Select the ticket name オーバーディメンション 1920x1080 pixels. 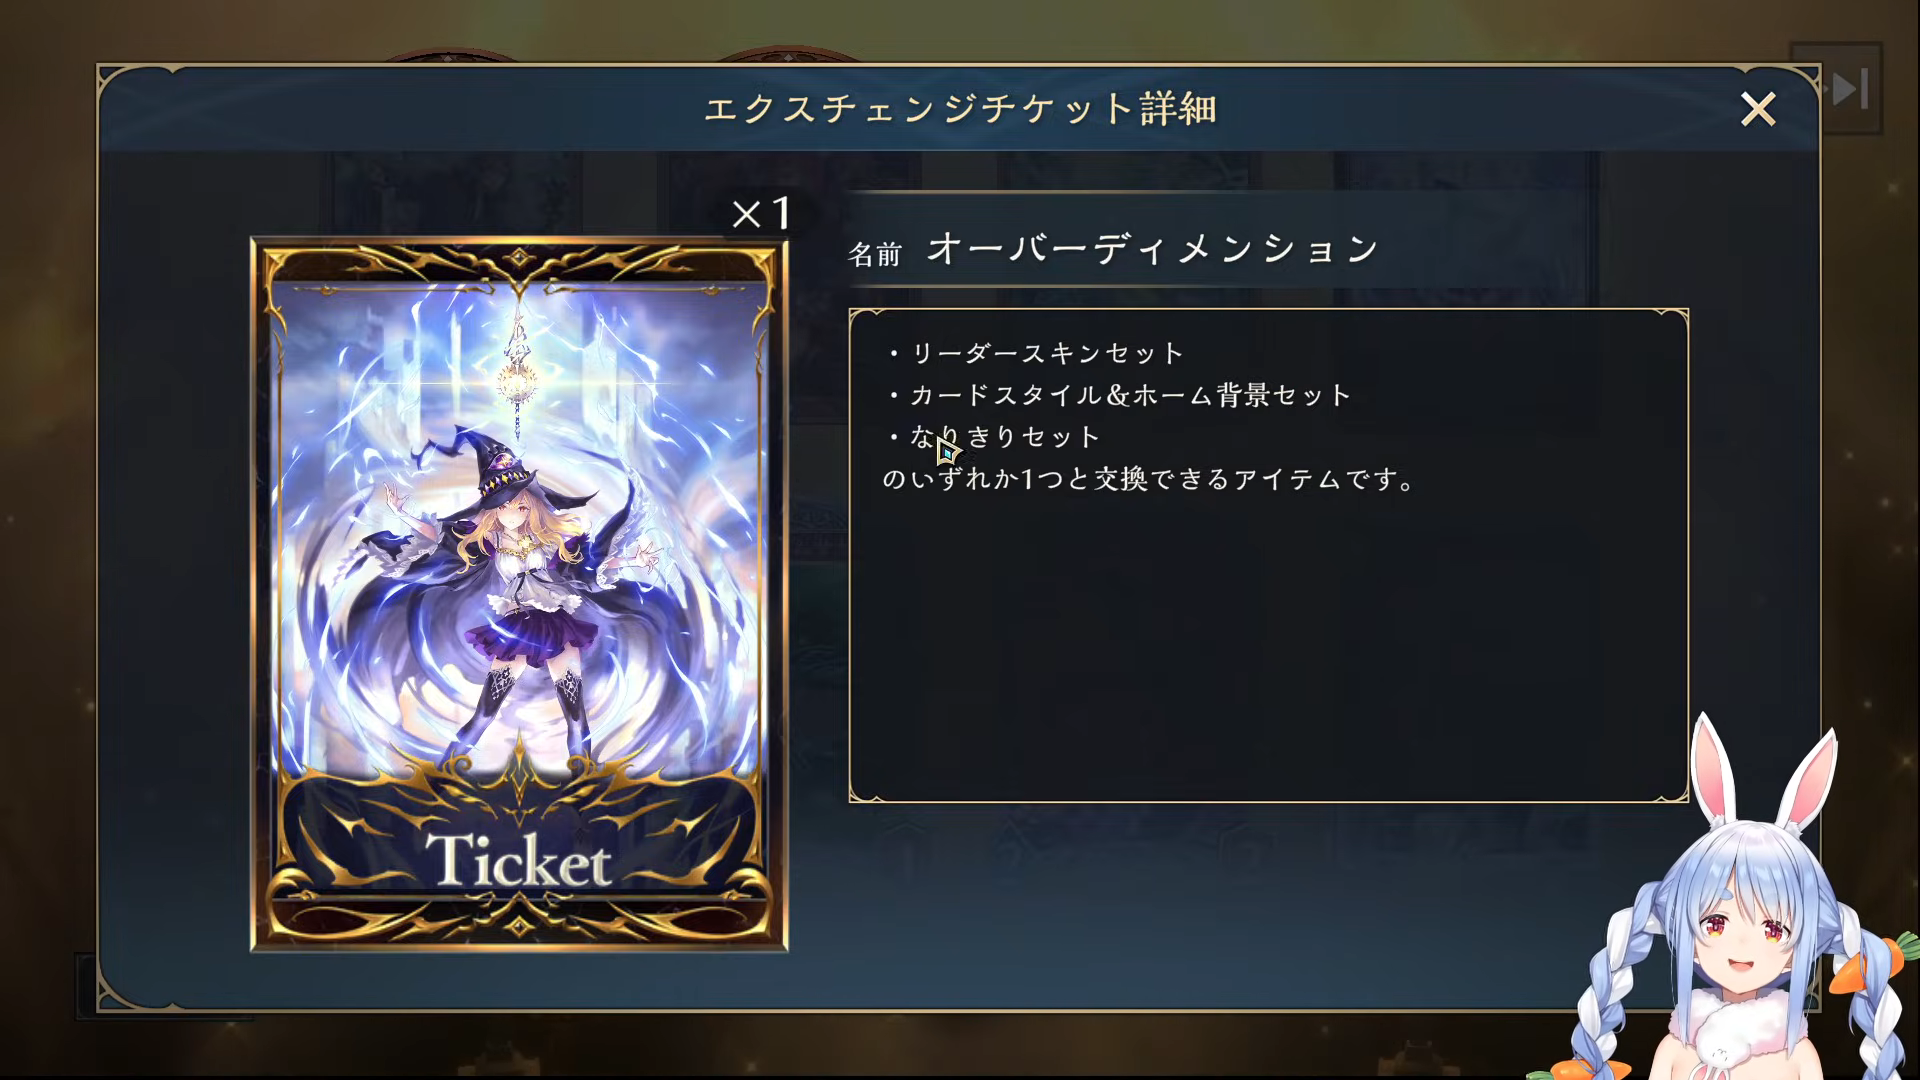(x=1153, y=249)
